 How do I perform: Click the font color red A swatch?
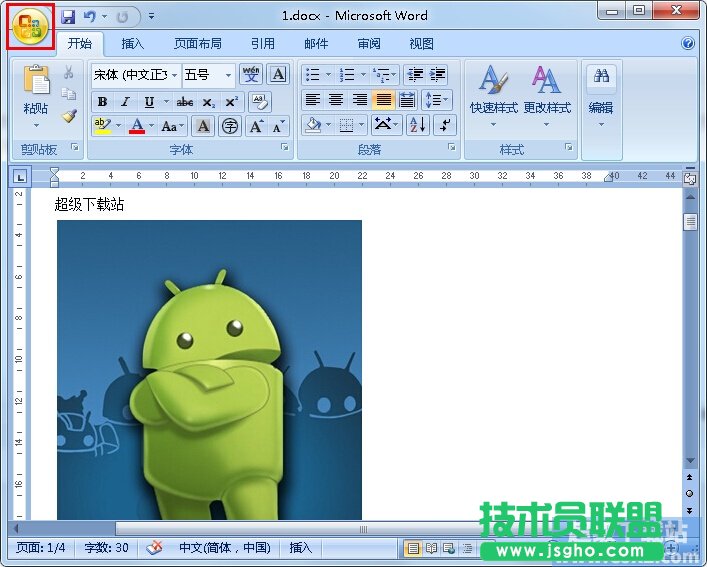click(137, 126)
